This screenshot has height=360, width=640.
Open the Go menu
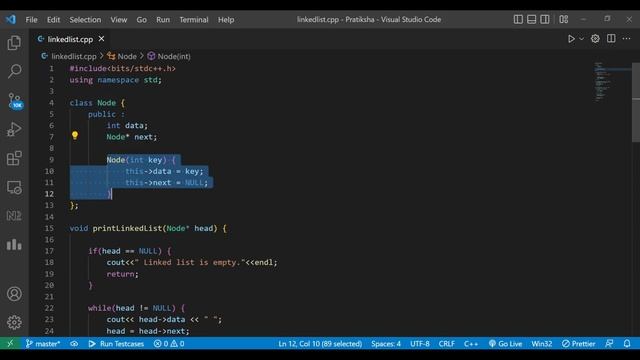(142, 20)
